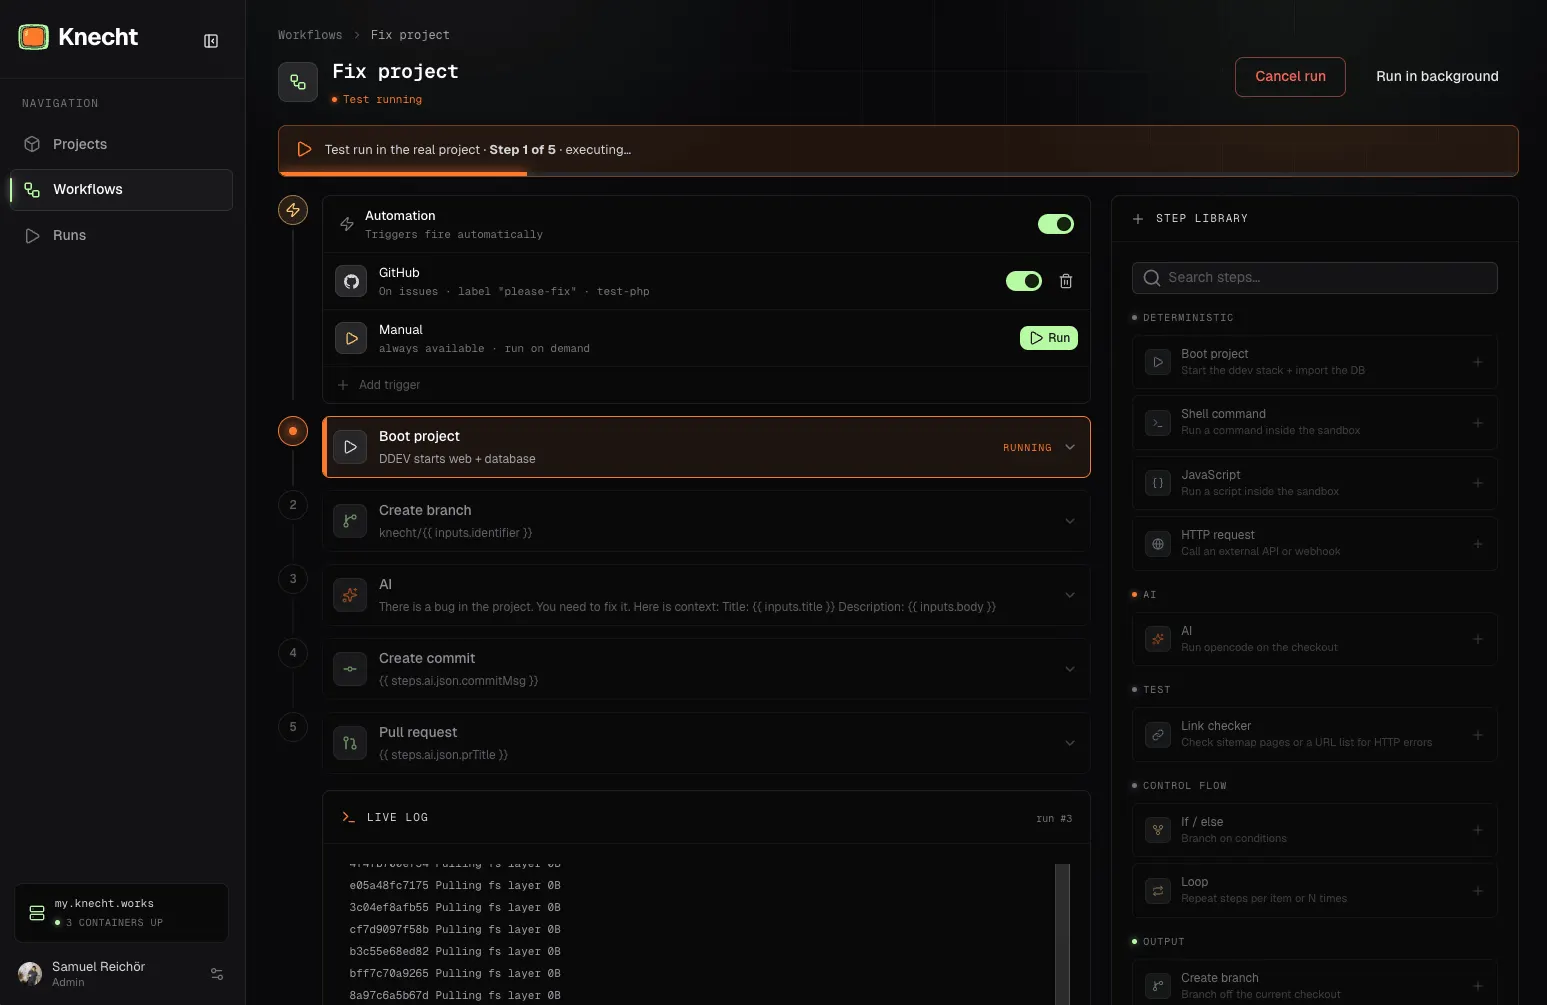This screenshot has width=1547, height=1005.
Task: Click the my.knecht.works server status card
Action: coord(122,912)
